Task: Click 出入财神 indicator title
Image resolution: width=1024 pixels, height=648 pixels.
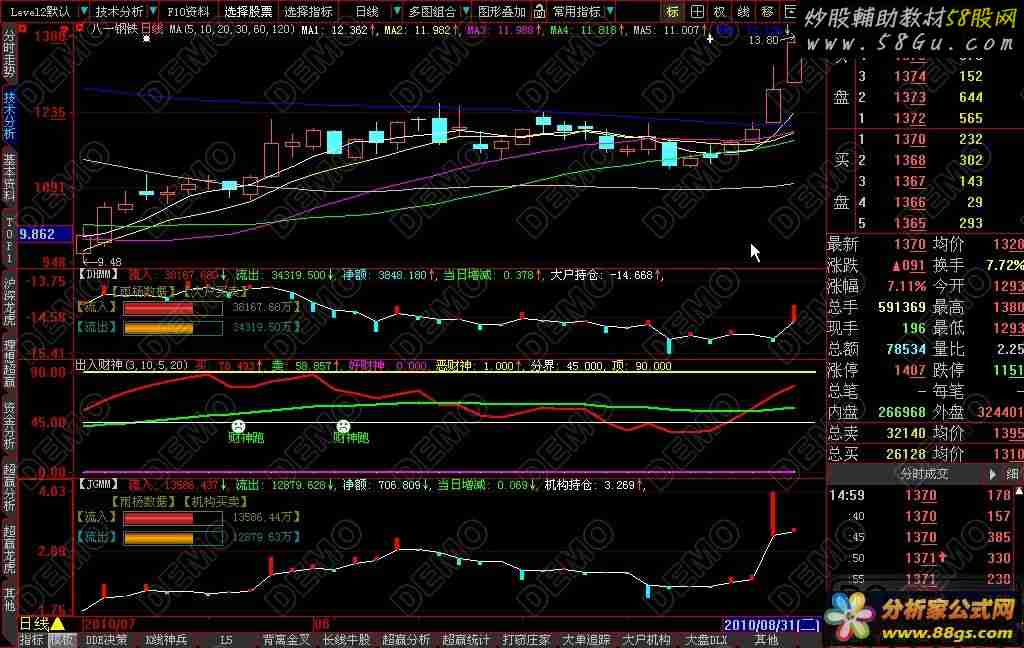Action: point(99,365)
